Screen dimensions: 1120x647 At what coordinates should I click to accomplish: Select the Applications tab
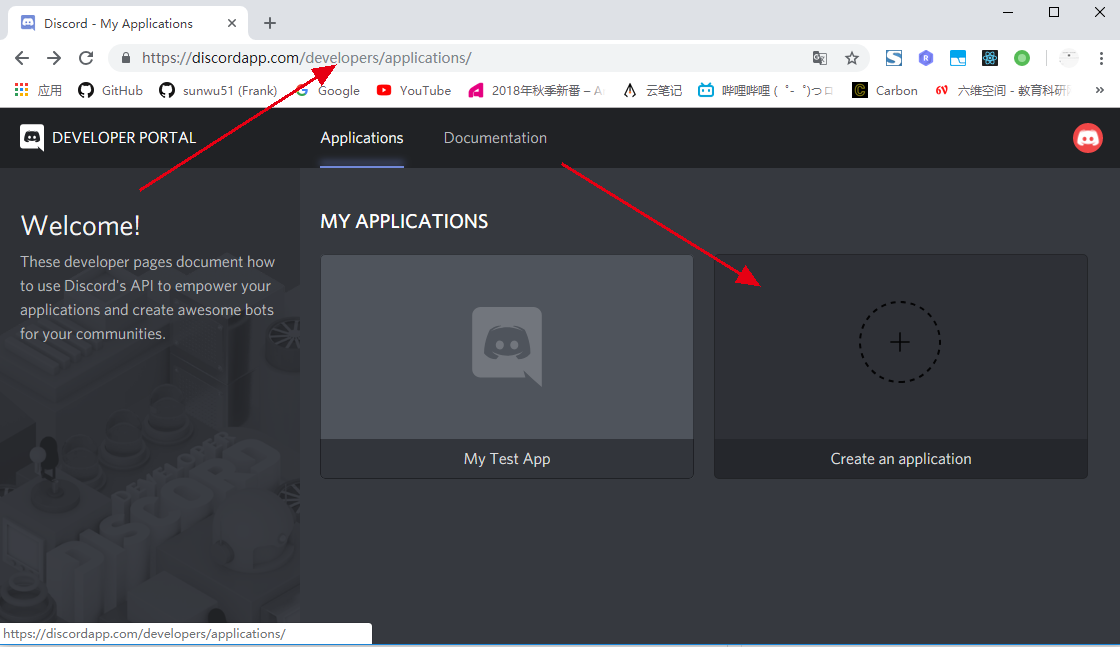(362, 138)
